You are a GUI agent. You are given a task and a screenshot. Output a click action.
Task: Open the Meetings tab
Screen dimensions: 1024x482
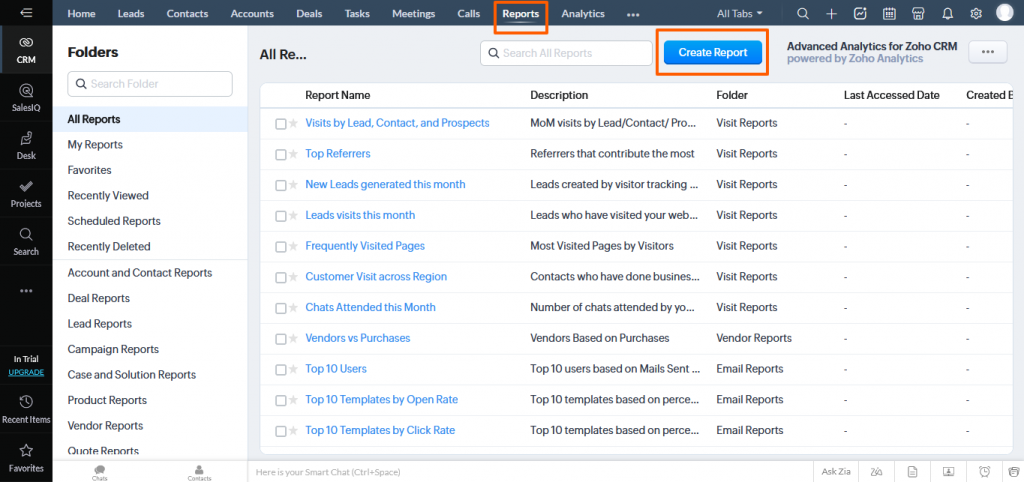413,13
